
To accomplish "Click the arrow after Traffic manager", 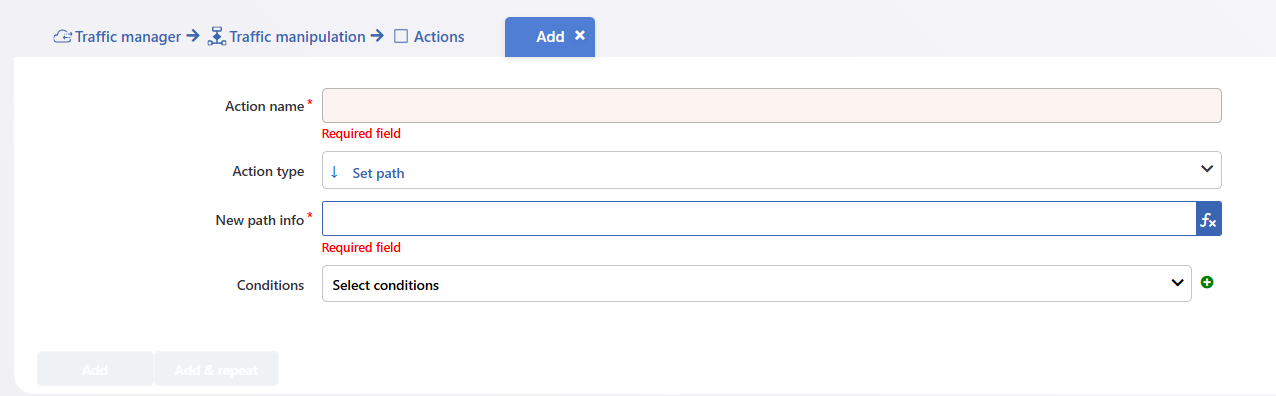I will 192,37.
